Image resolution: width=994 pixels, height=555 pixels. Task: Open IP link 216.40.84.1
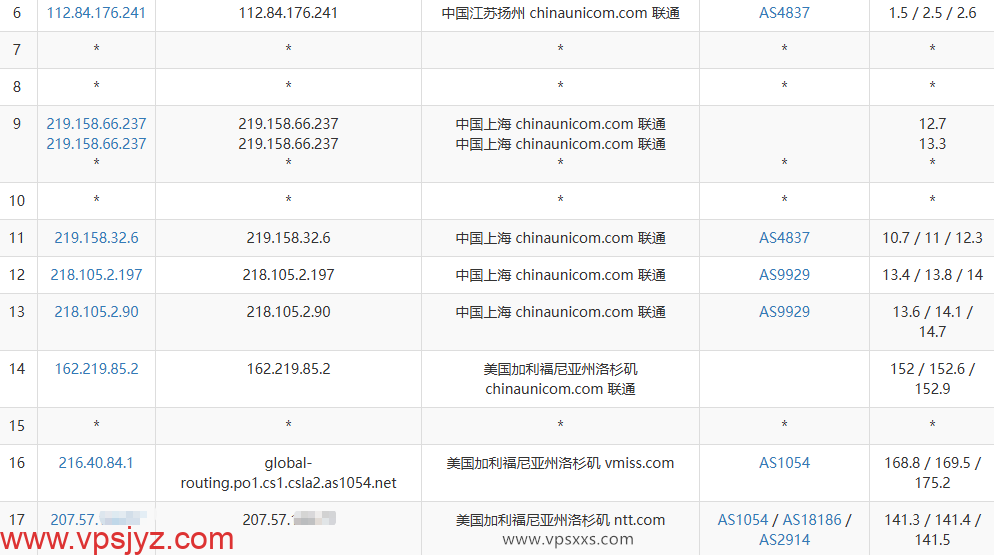tap(96, 462)
